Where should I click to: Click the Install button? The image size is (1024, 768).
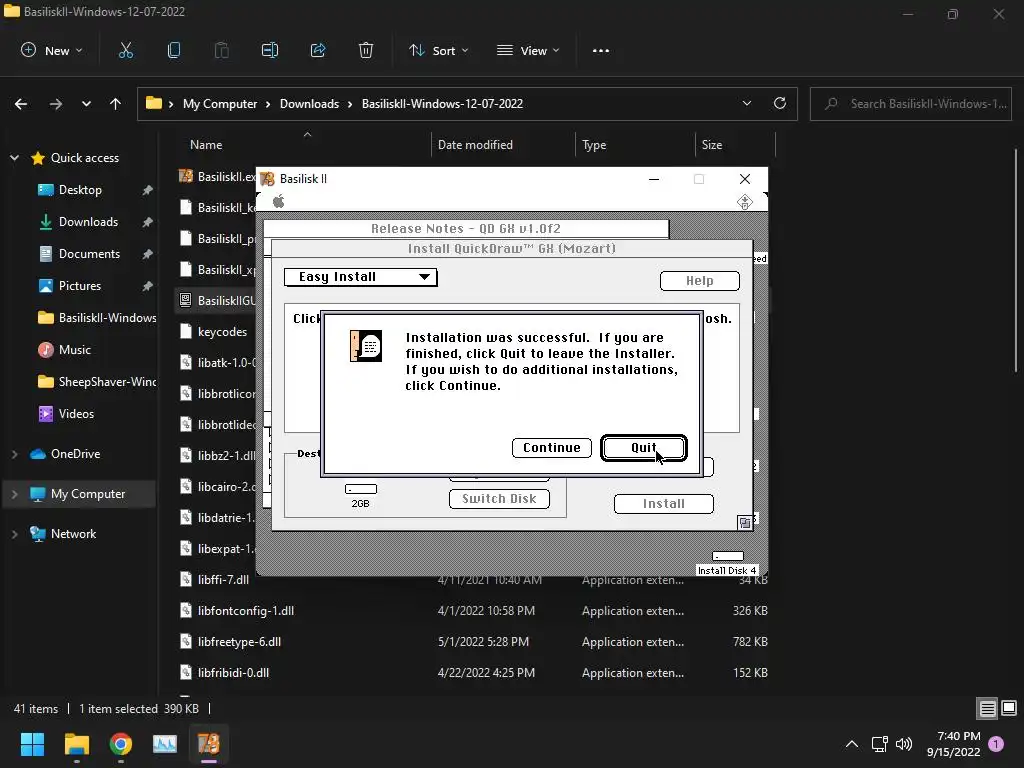(664, 504)
